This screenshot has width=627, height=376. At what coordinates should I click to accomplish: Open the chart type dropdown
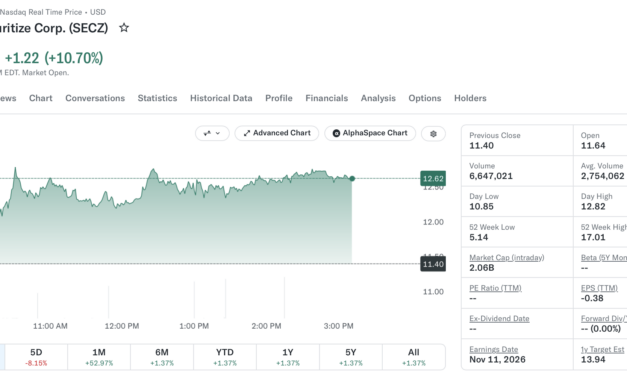pyautogui.click(x=212, y=133)
